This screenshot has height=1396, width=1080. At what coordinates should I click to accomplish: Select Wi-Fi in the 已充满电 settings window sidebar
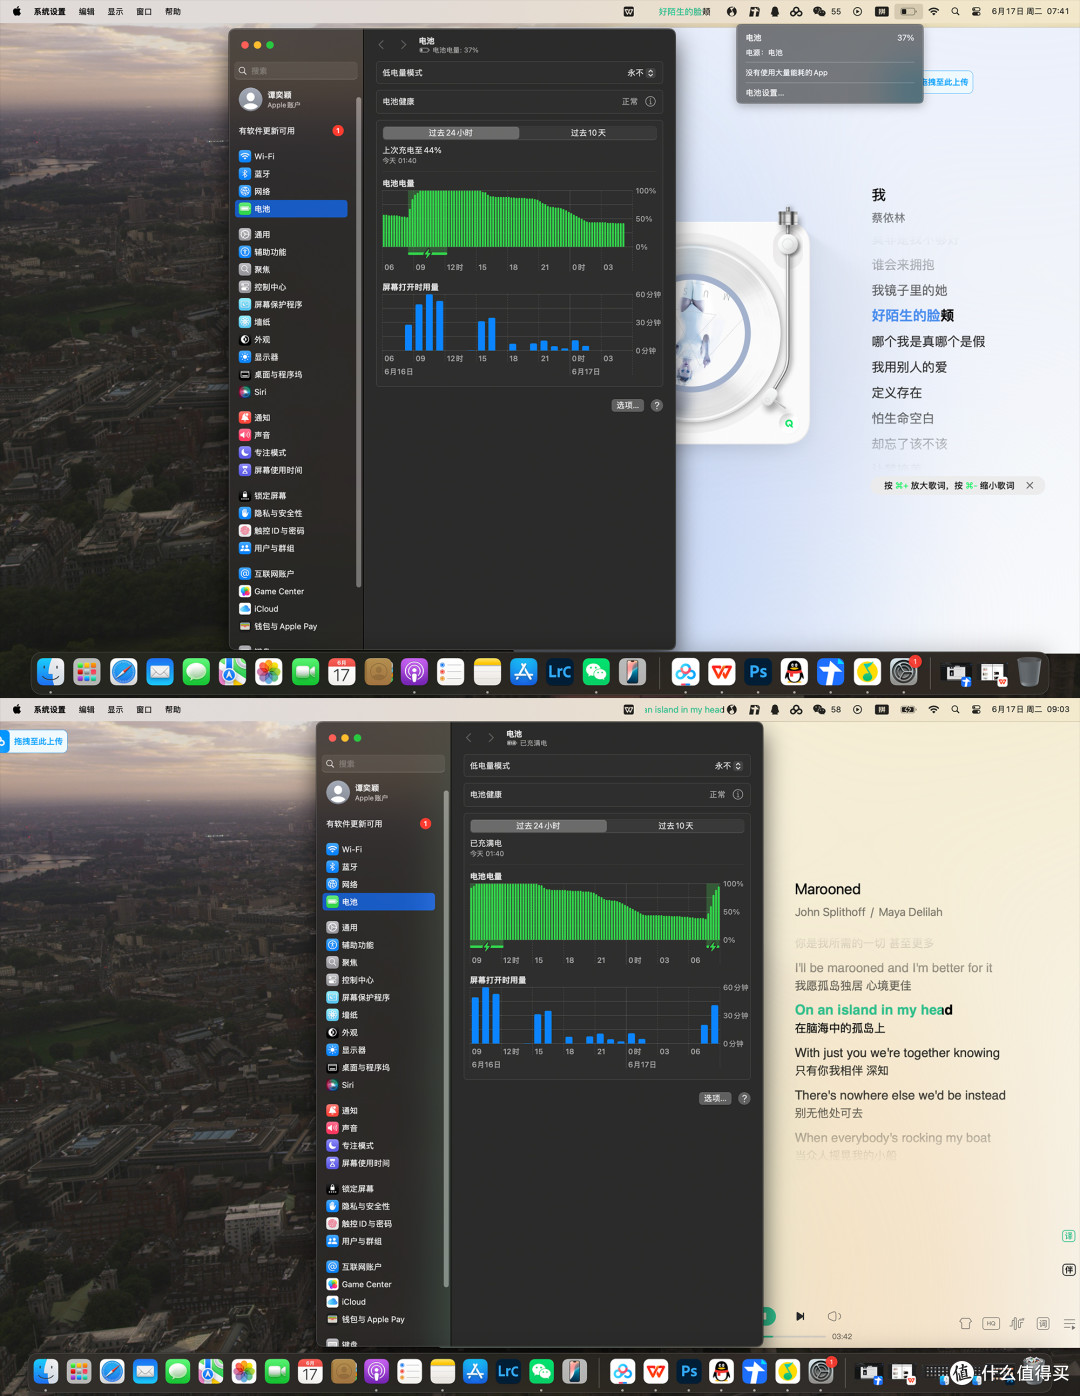[379, 849]
